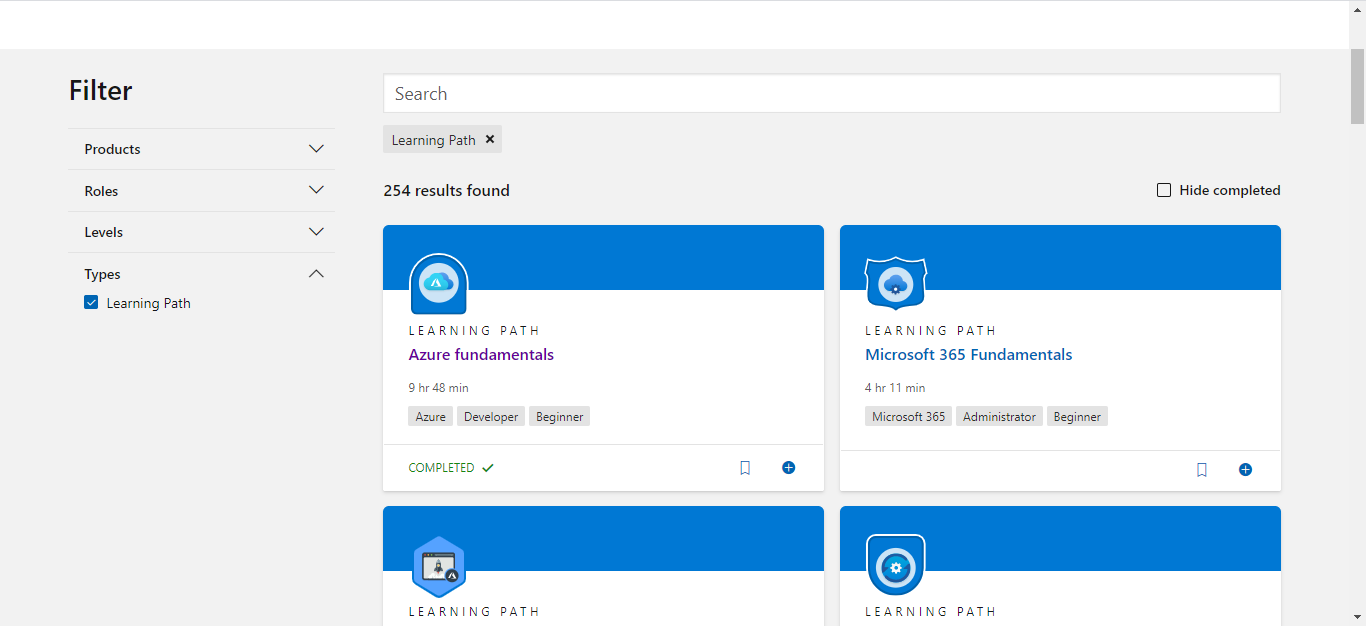Expand the Roles filter section
1366x626 pixels.
(202, 191)
